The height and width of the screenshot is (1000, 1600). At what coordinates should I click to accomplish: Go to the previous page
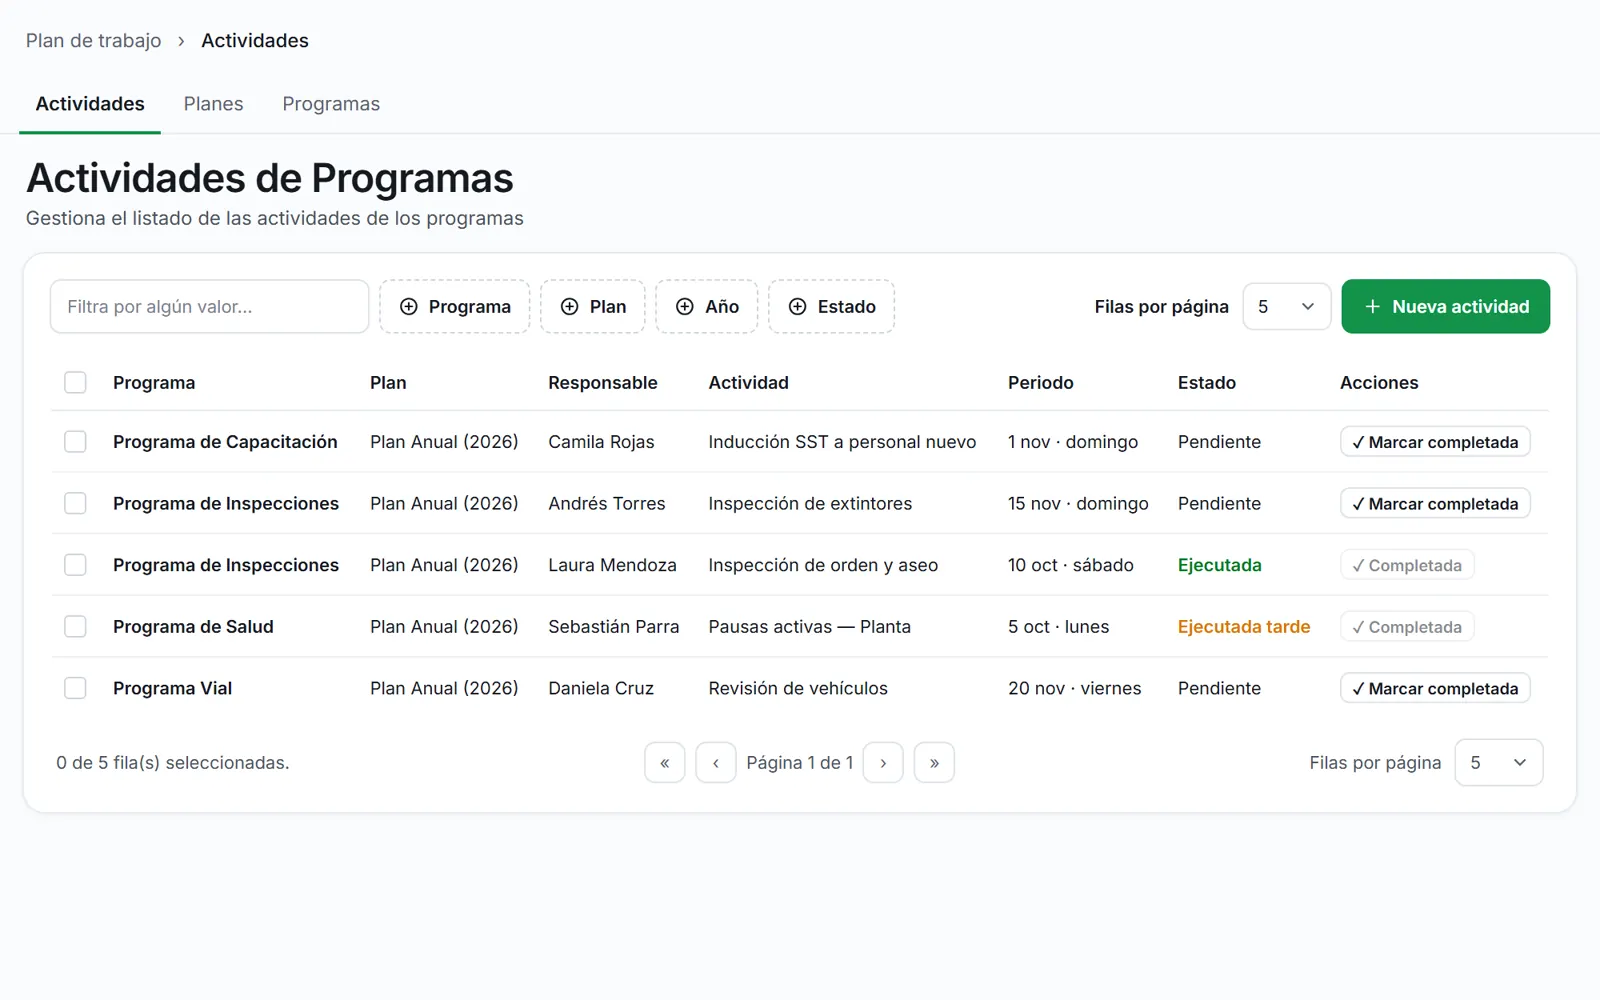tap(716, 762)
